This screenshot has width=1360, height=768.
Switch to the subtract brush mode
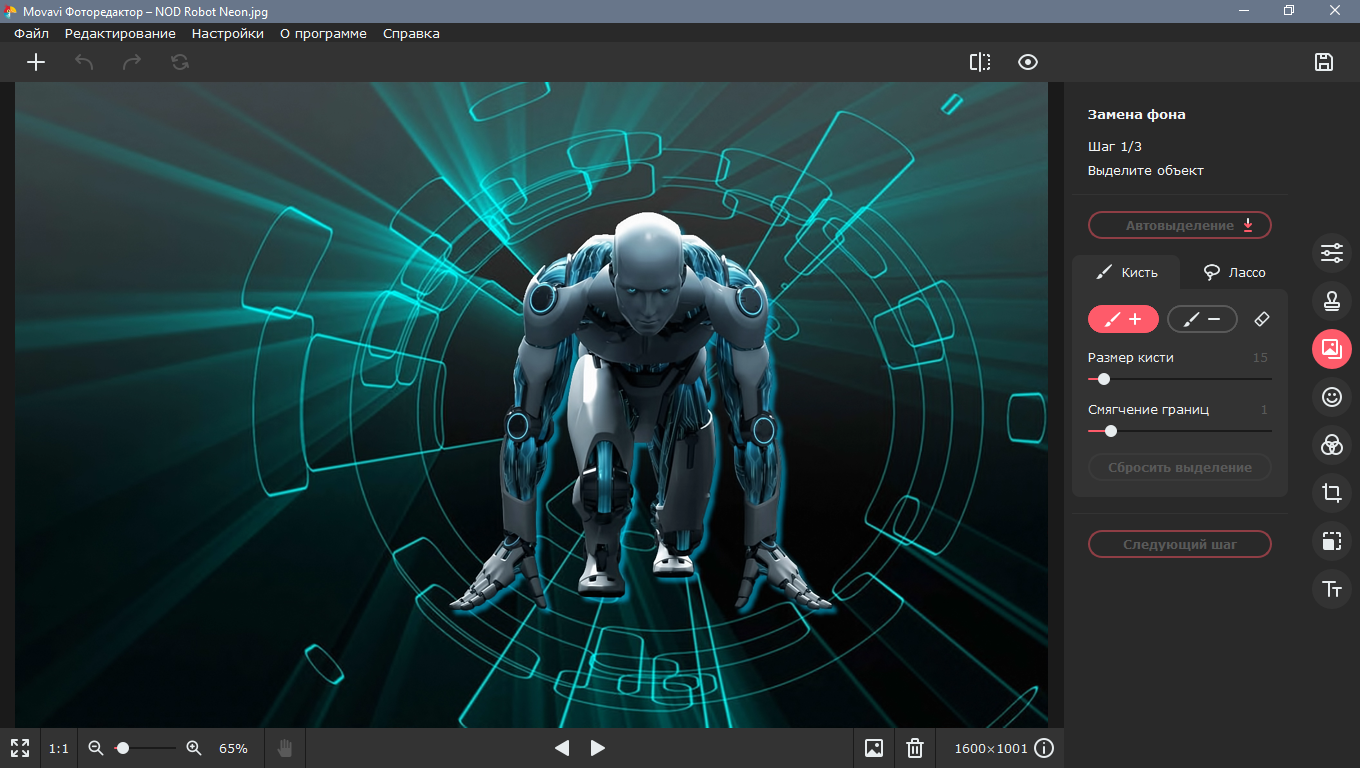pyautogui.click(x=1202, y=319)
